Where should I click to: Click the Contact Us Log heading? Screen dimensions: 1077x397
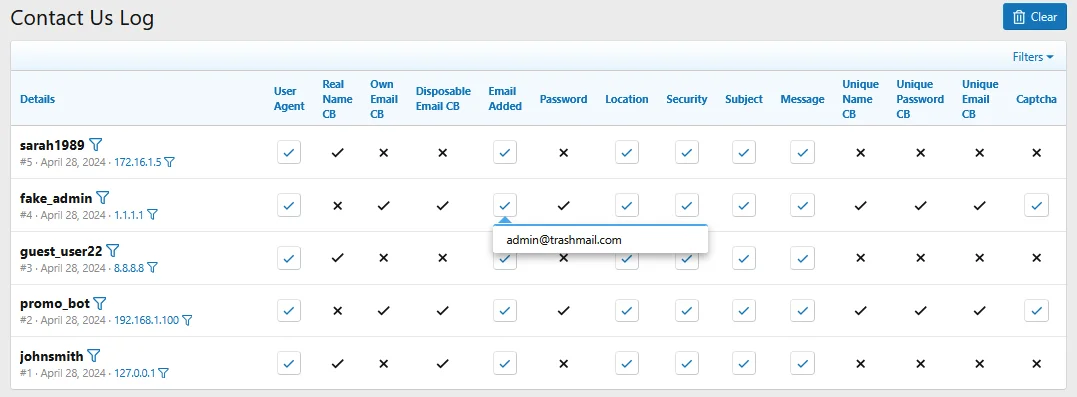tap(82, 18)
